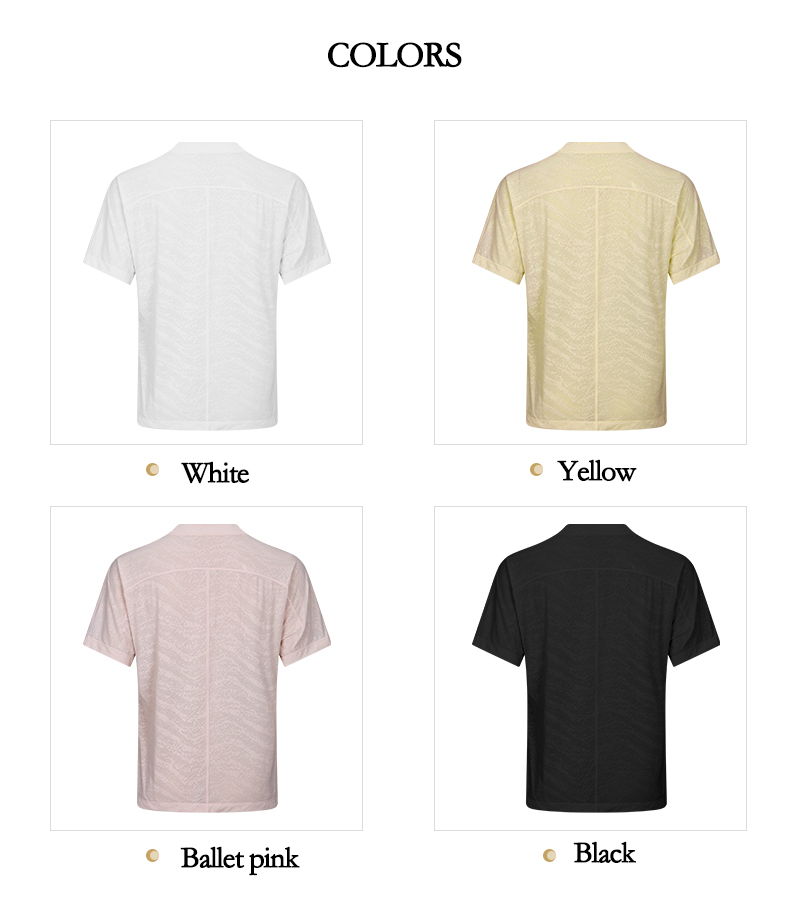Select the White color label

[x=215, y=473]
